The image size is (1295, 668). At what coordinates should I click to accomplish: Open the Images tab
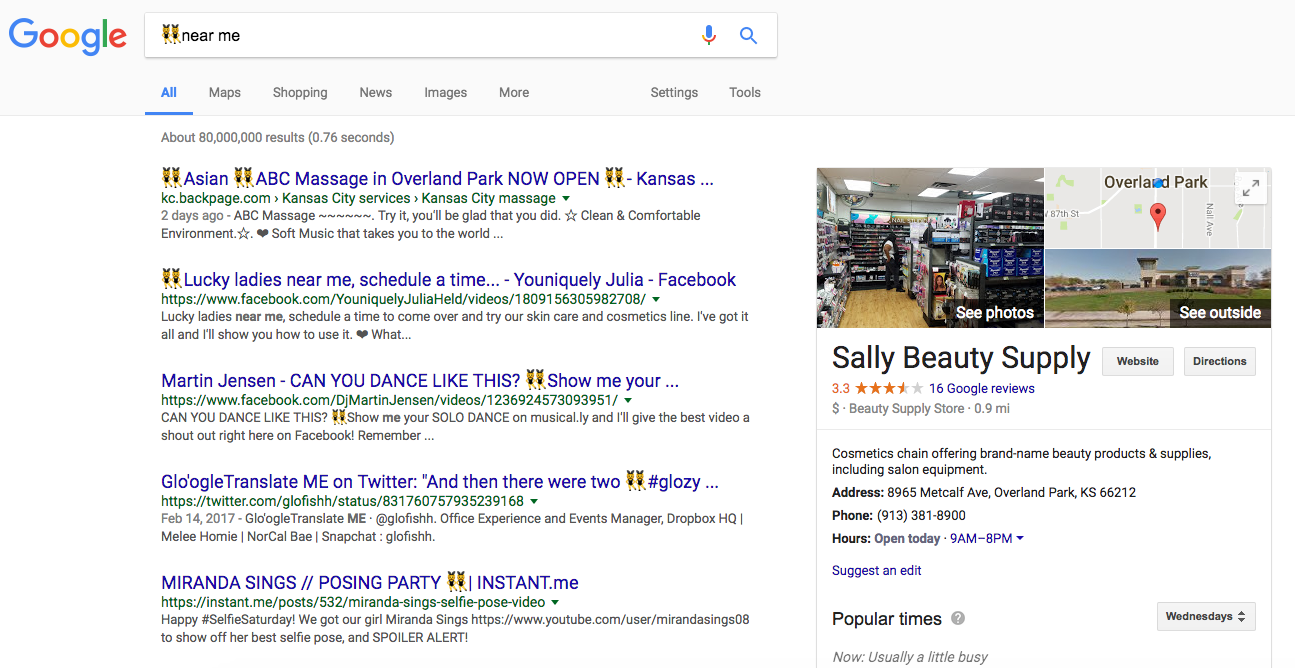(446, 92)
